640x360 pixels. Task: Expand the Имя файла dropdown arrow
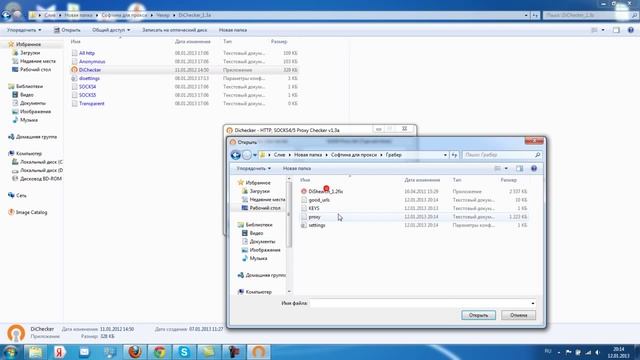pos(533,303)
